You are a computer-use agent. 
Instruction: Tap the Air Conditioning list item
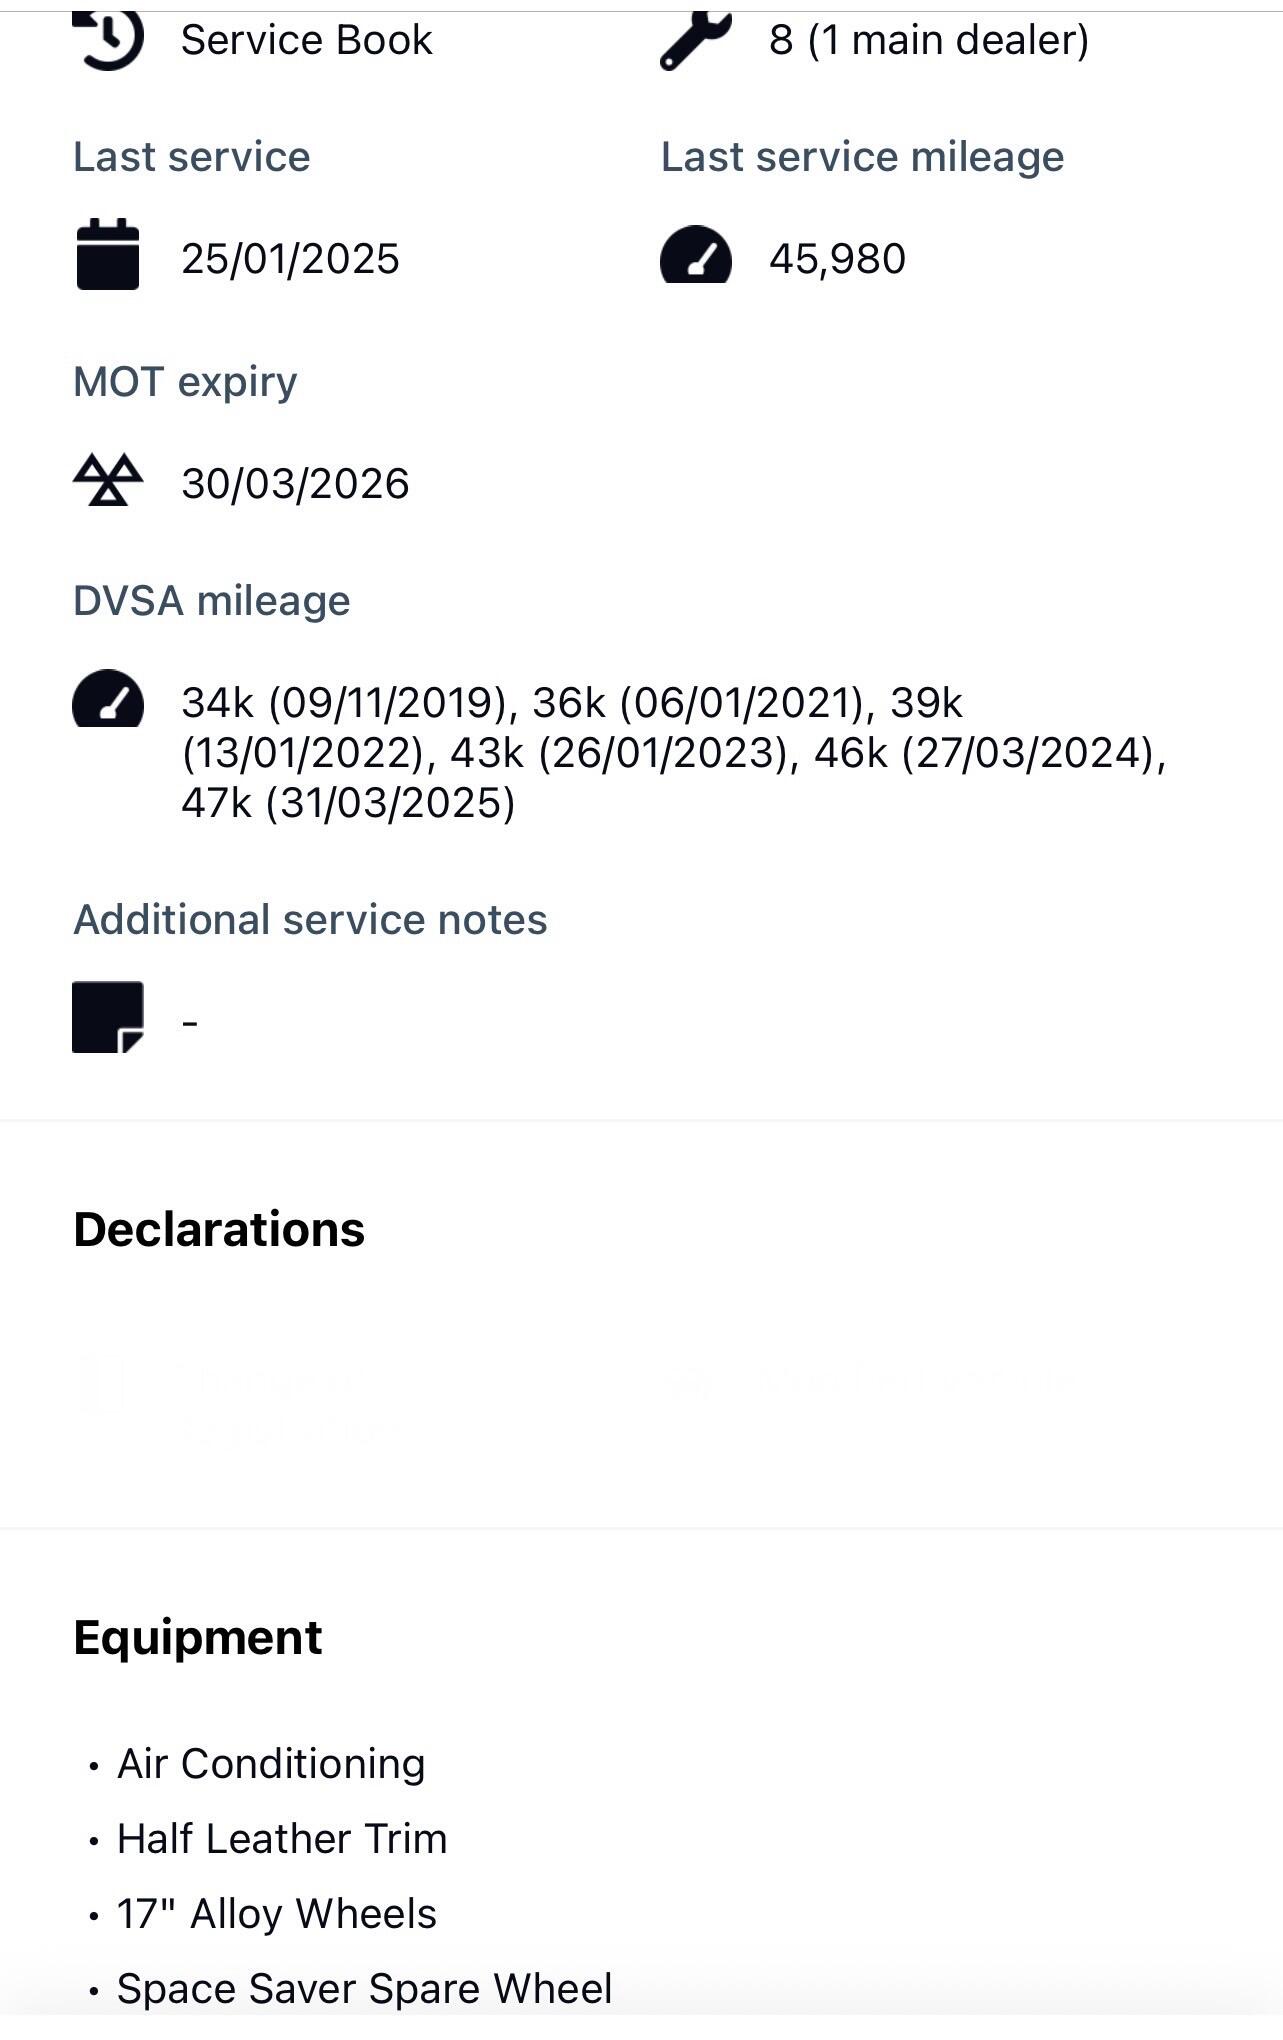(271, 1764)
